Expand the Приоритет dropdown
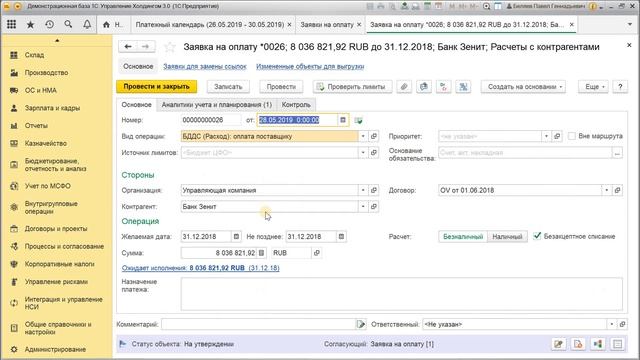The width and height of the screenshot is (640, 360). pyautogui.click(x=546, y=136)
